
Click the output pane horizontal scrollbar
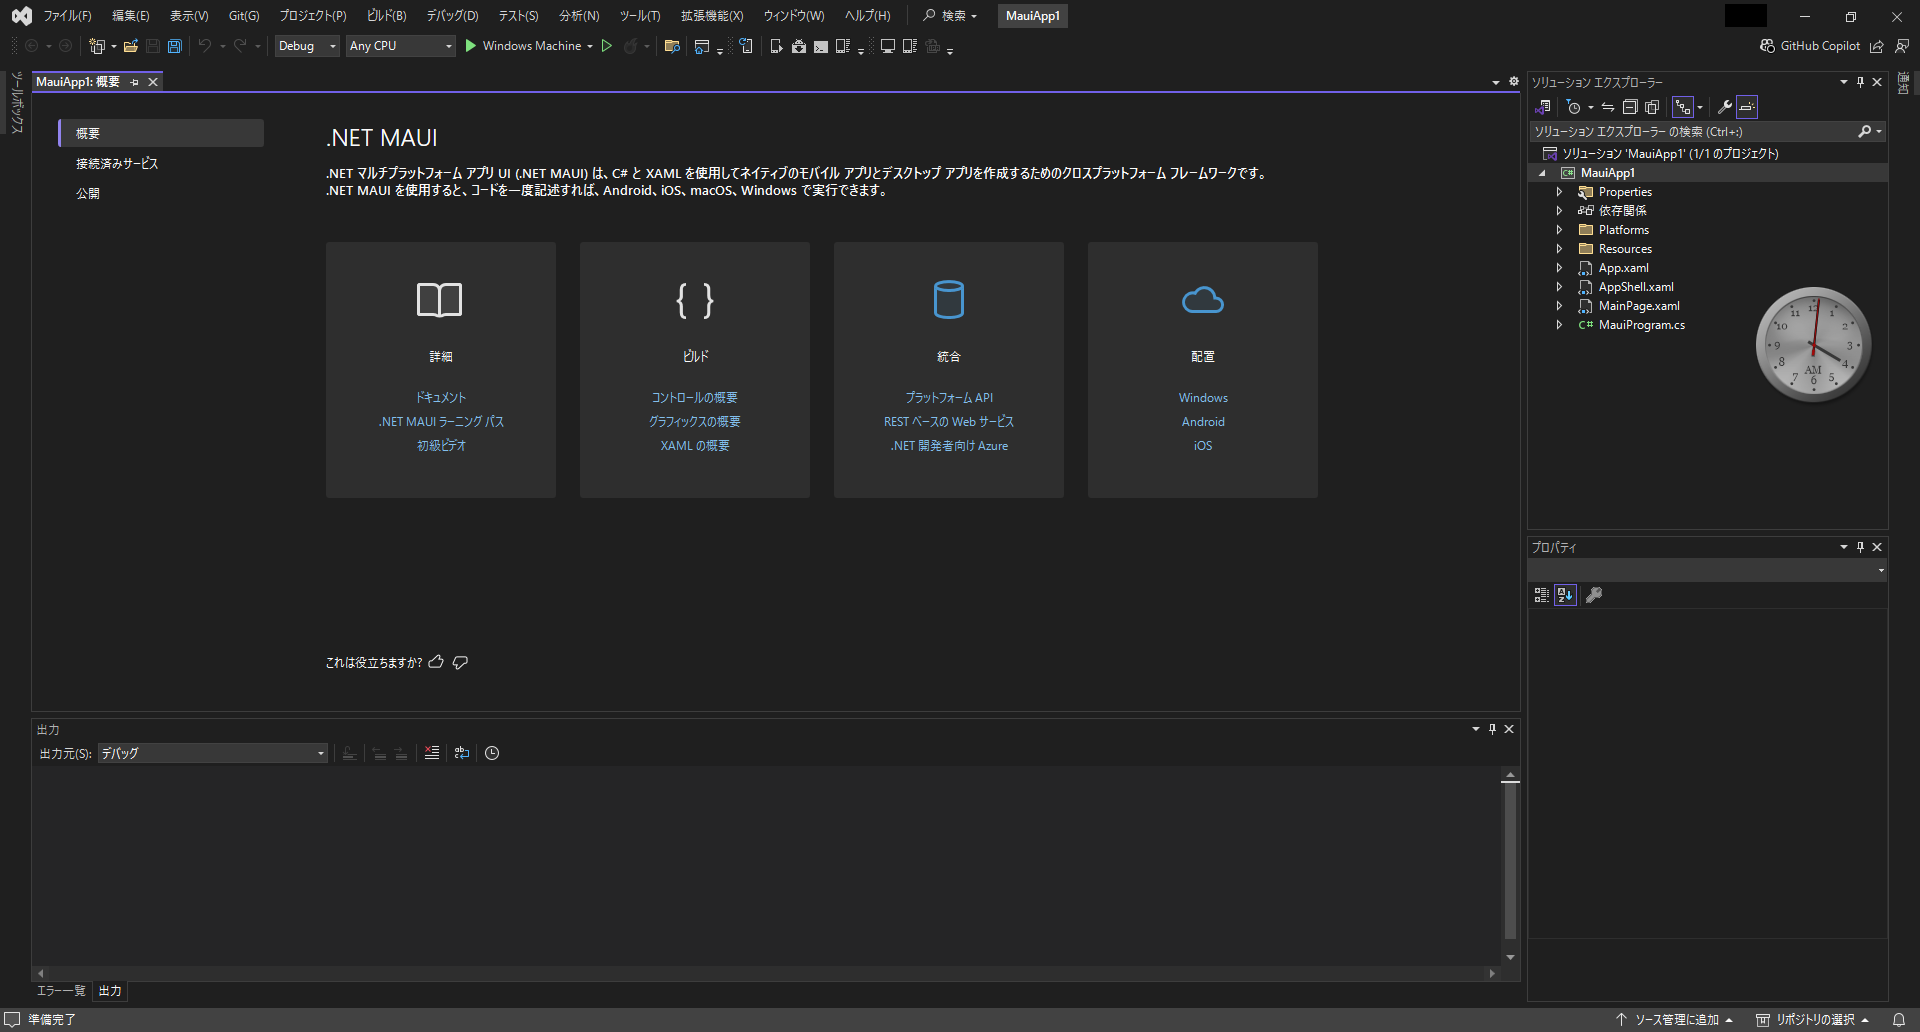click(x=766, y=973)
